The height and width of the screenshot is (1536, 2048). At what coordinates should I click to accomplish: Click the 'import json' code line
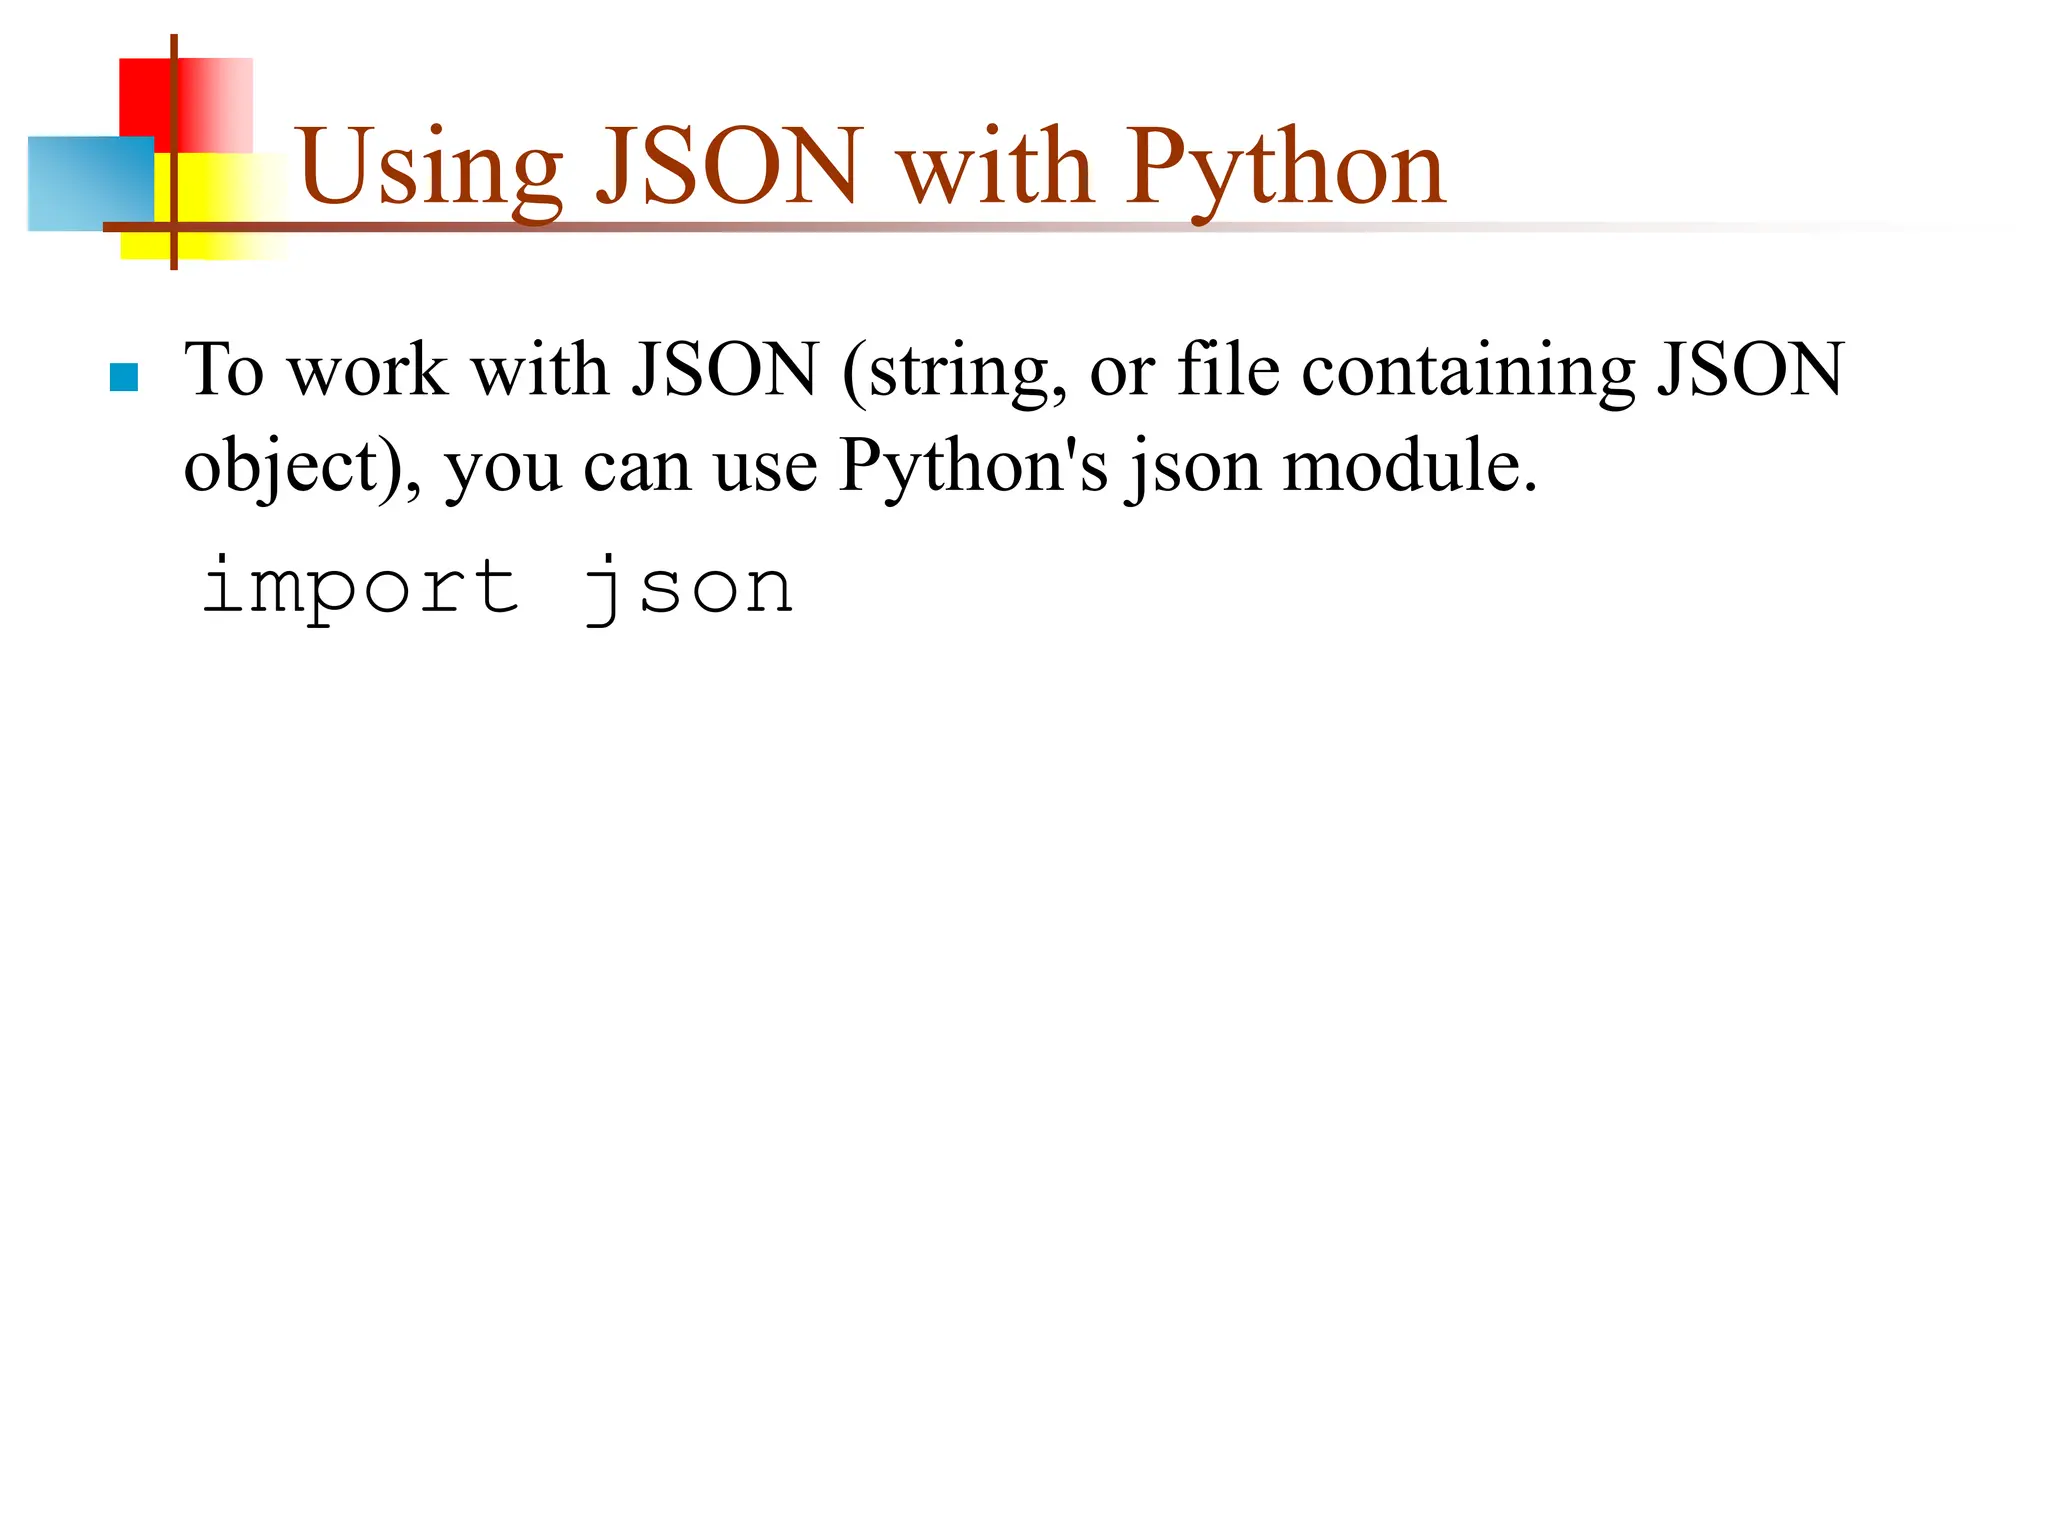pyautogui.click(x=497, y=587)
